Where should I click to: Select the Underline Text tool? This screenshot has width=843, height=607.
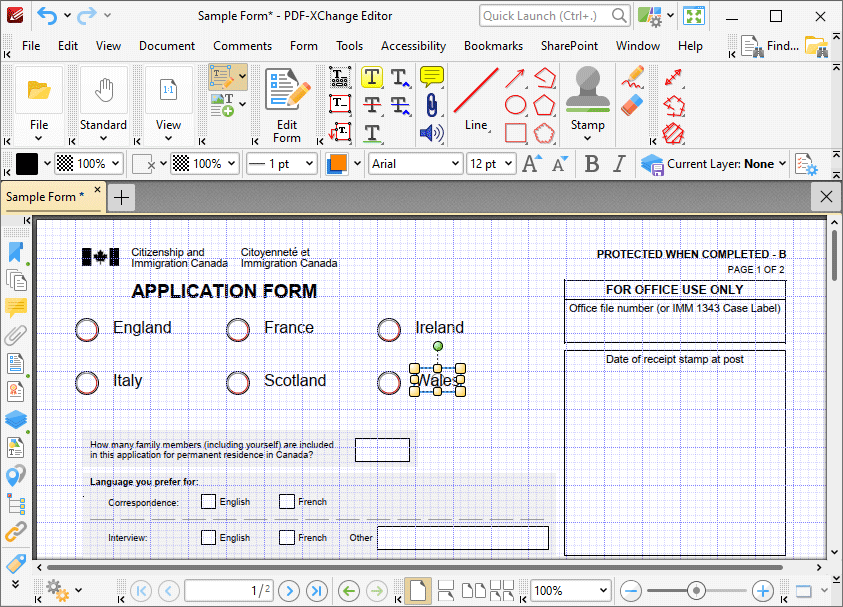pyautogui.click(x=372, y=133)
